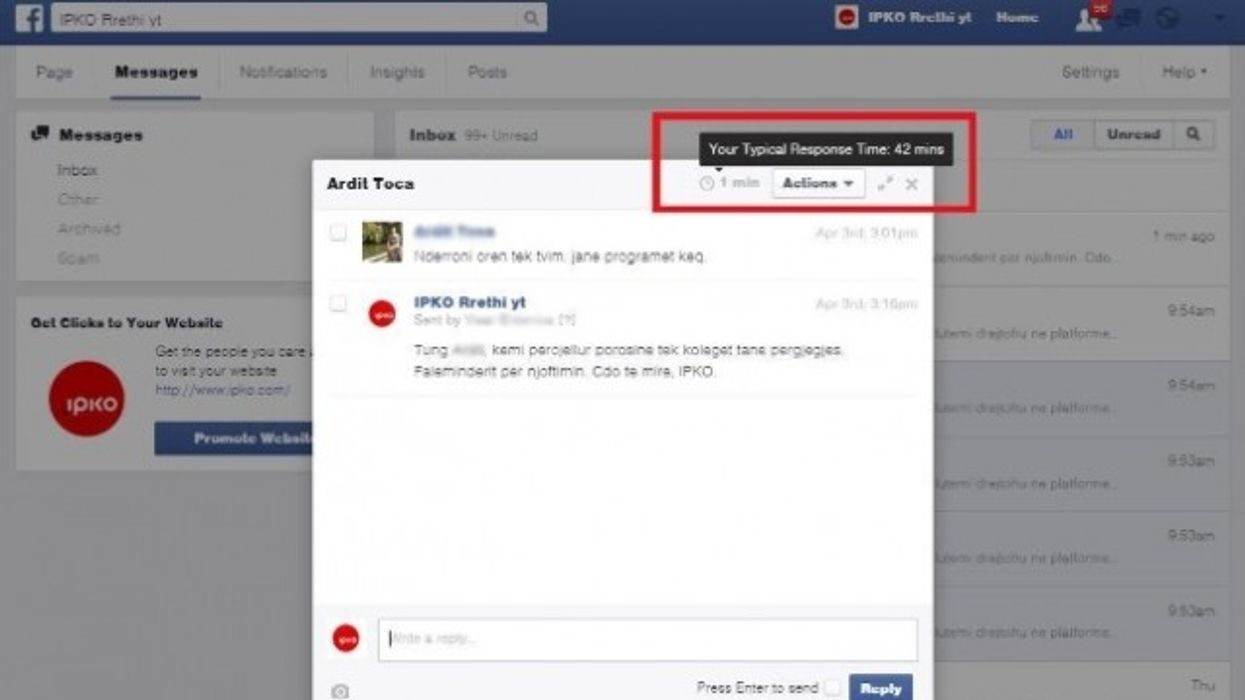The width and height of the screenshot is (1245, 700).
Task: Open the globe notifications icon
Action: [1167, 19]
